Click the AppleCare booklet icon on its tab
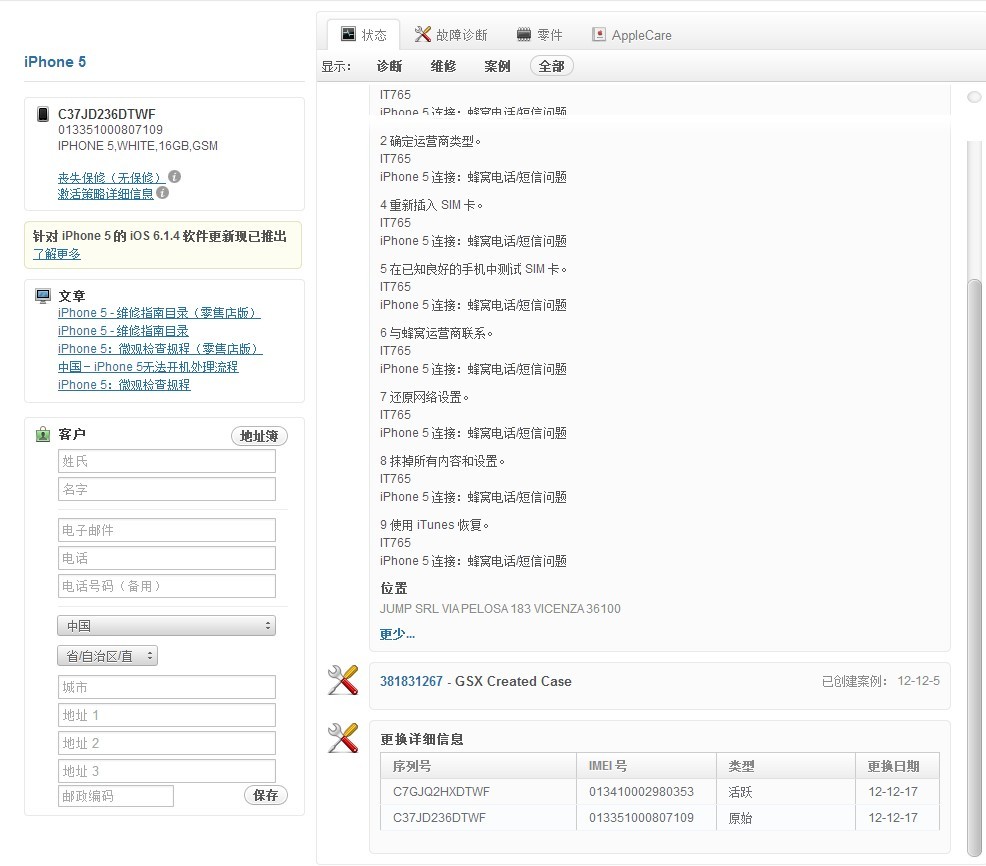Viewport: 986px width, 866px height. coord(600,33)
